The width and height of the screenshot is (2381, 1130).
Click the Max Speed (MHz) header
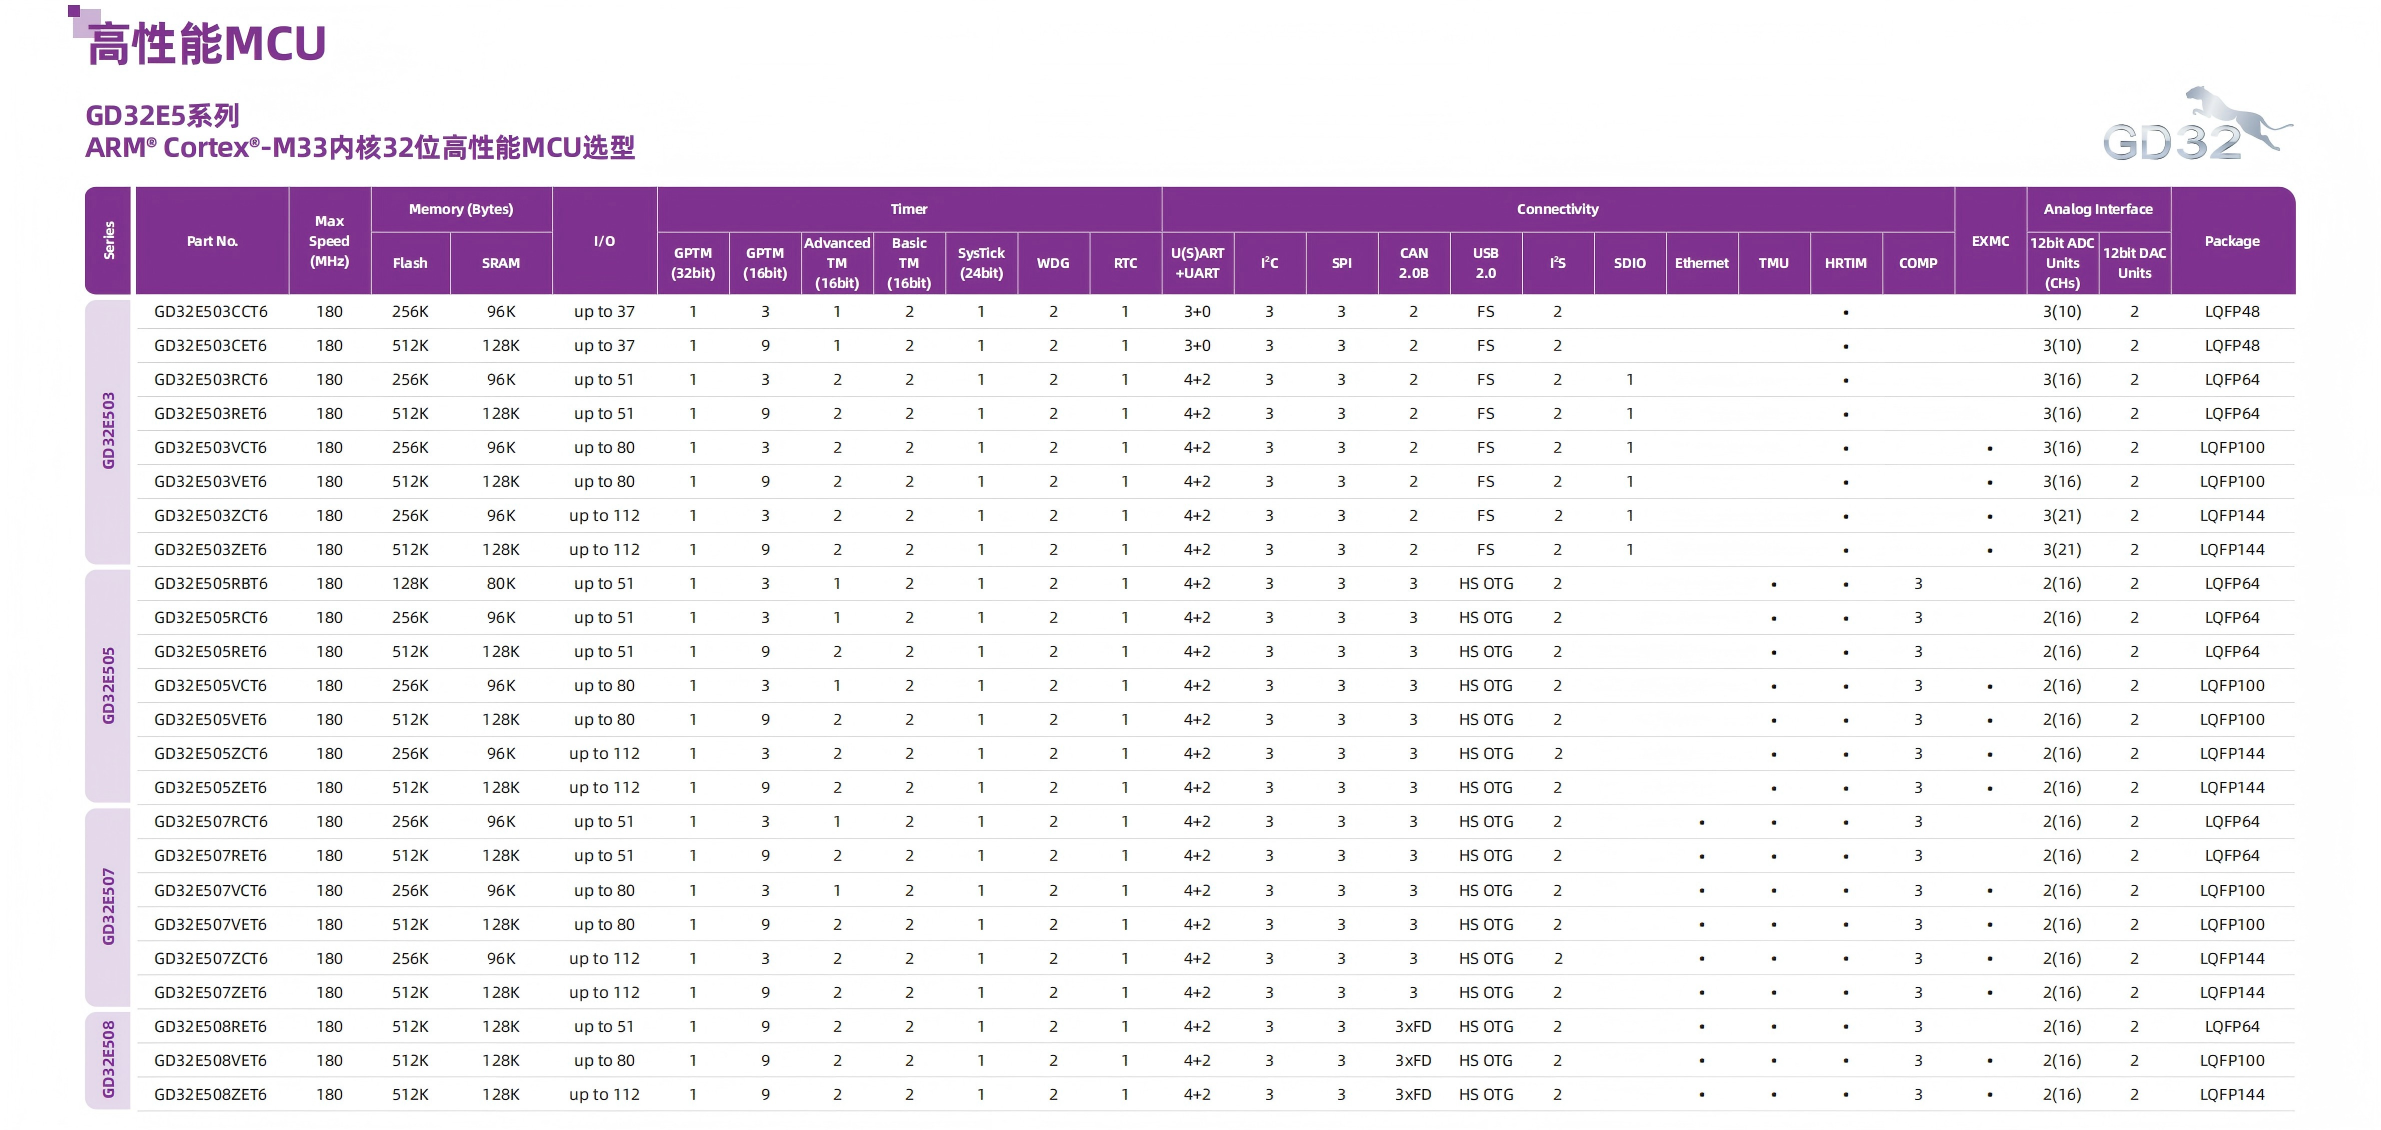(329, 241)
